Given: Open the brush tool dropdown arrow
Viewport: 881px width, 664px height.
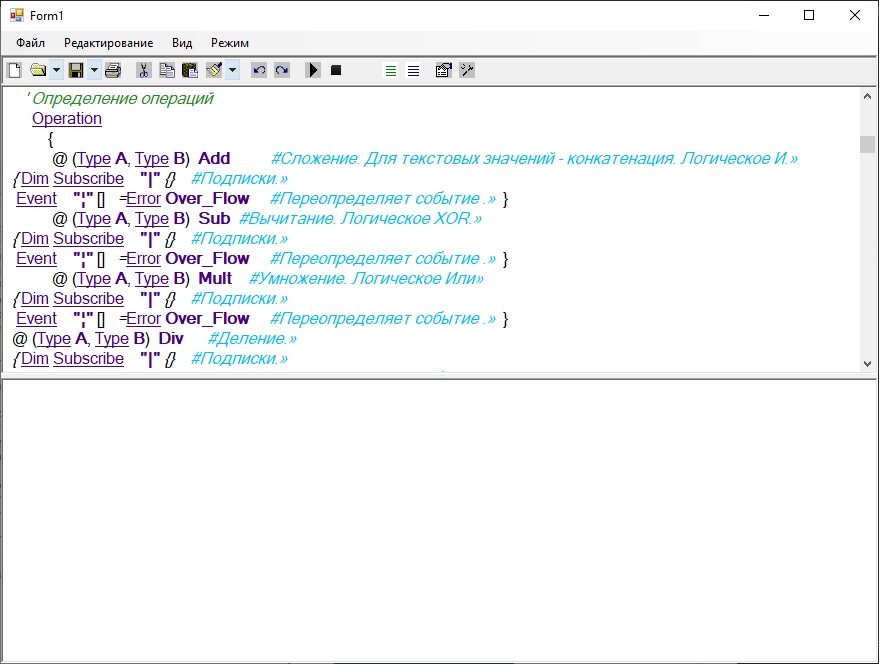Looking at the screenshot, I should click(233, 70).
